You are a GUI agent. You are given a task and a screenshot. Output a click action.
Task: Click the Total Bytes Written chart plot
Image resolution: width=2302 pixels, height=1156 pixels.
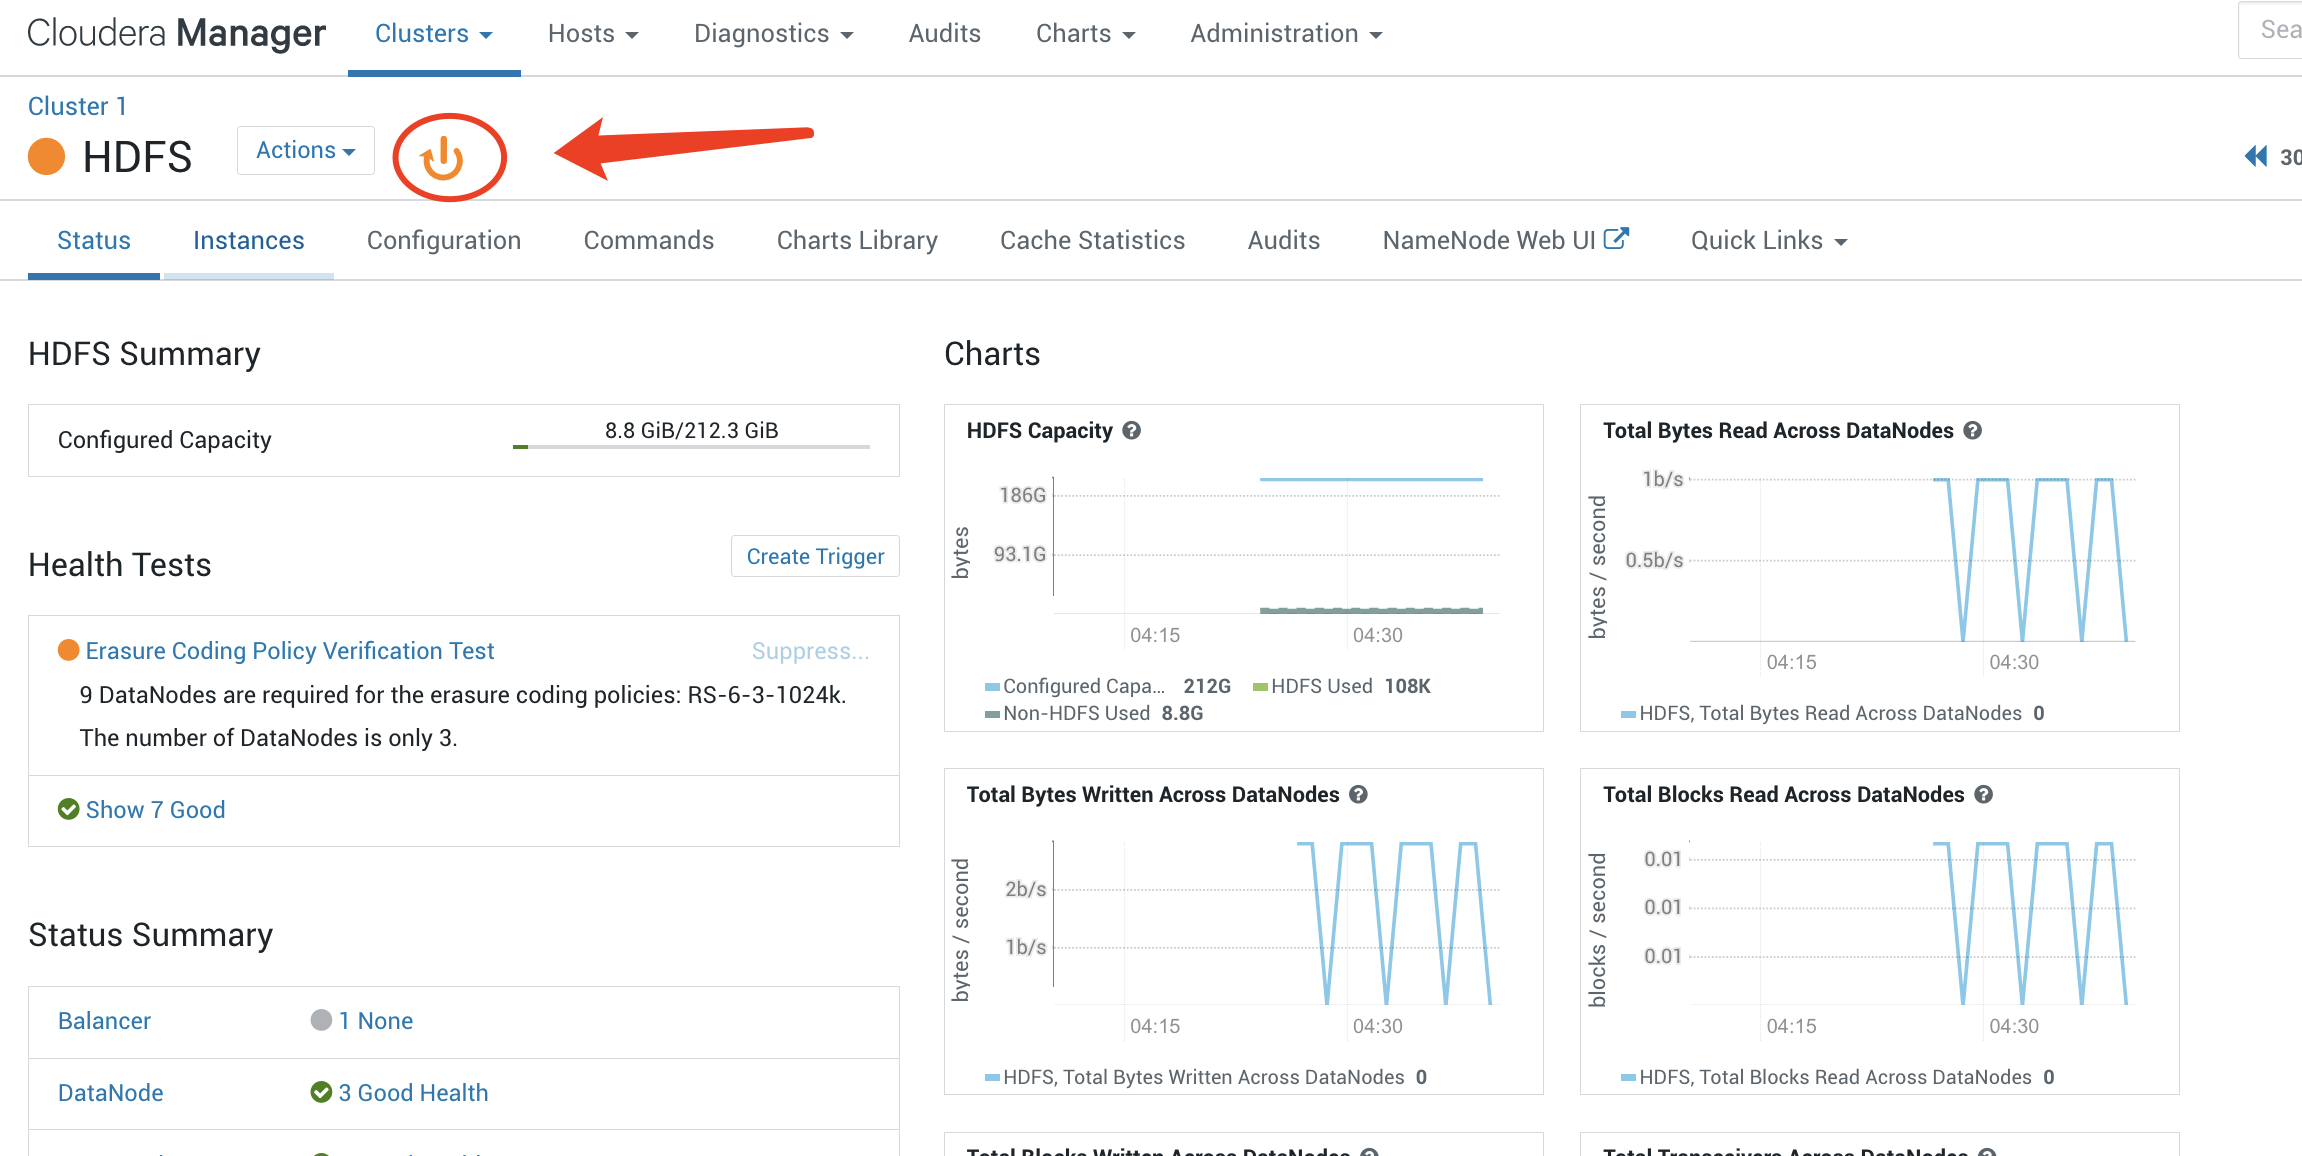[1277, 922]
